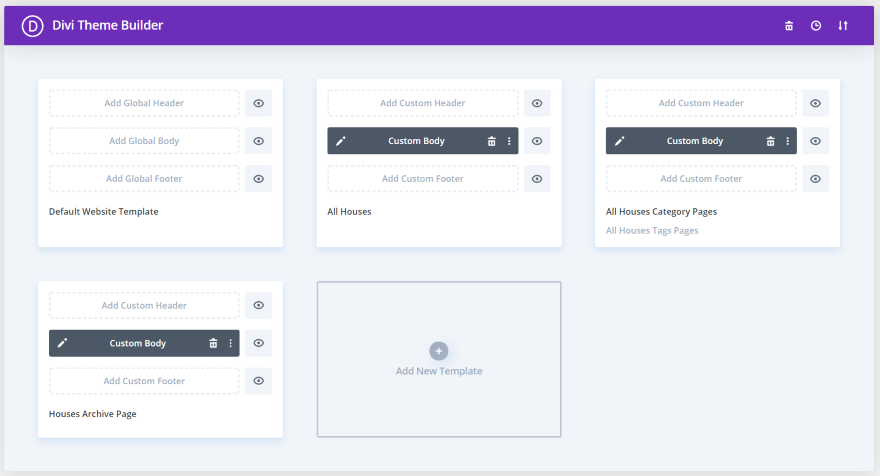This screenshot has height=476, width=880.
Task: Edit the All Houses custom body
Action: 341,141
